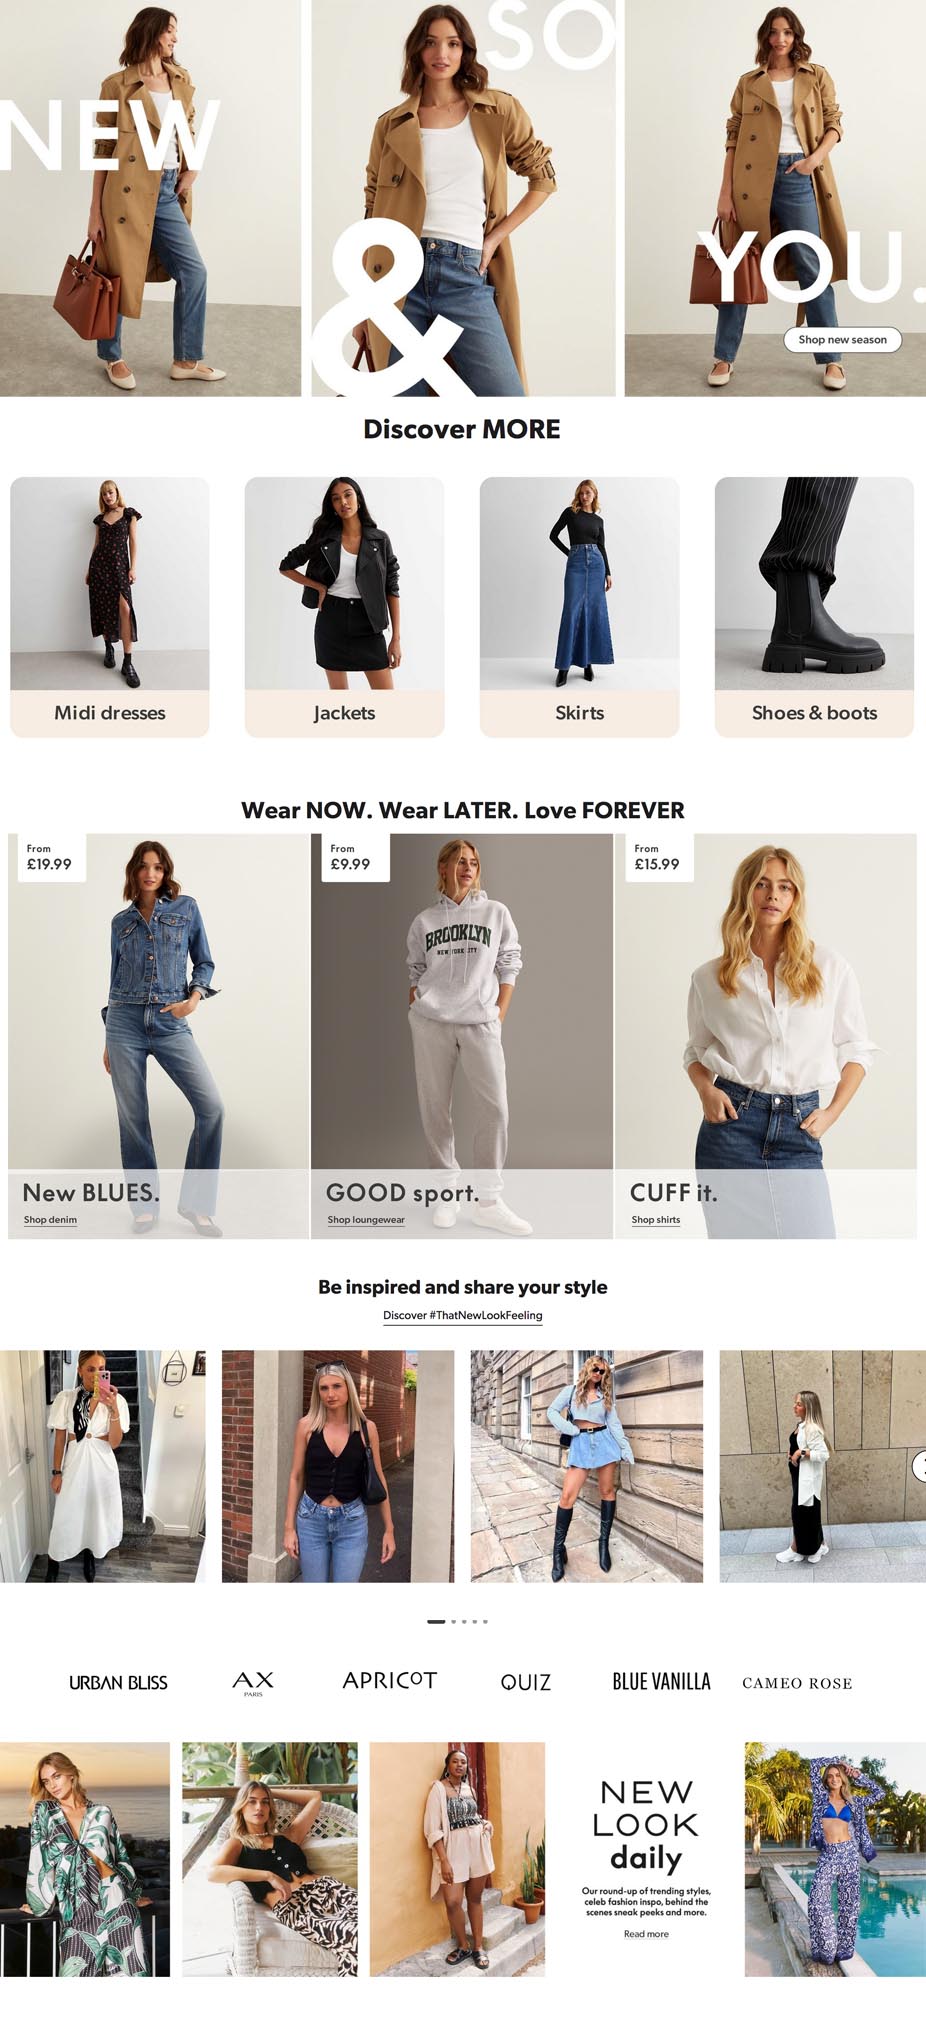Screen dimensions: 926x2022
Task: Follow the Shop denim link
Action: [x=50, y=1220]
